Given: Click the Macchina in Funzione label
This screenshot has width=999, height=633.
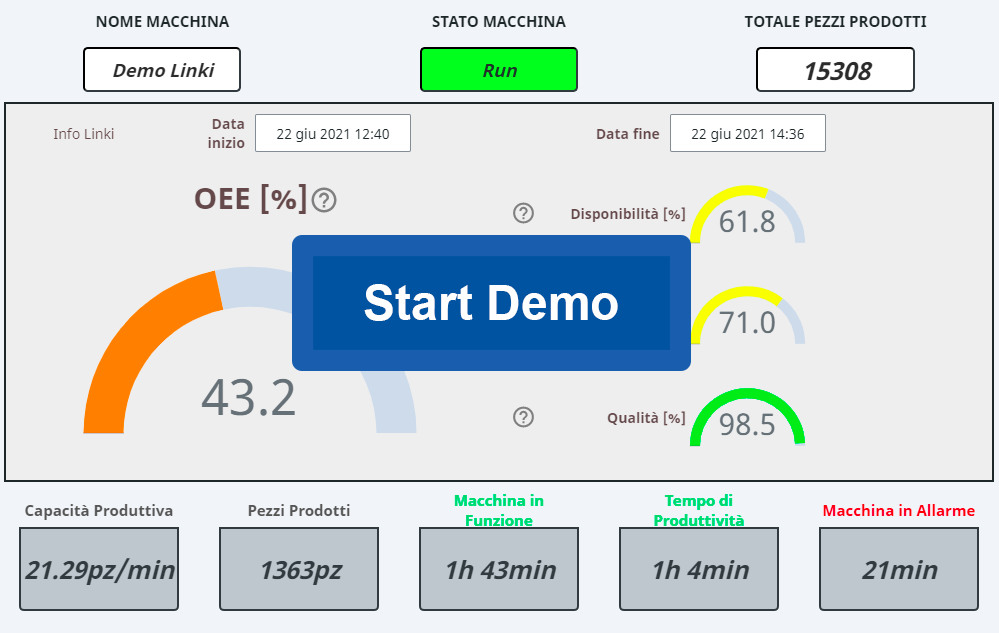Looking at the screenshot, I should pyautogui.click(x=499, y=511).
